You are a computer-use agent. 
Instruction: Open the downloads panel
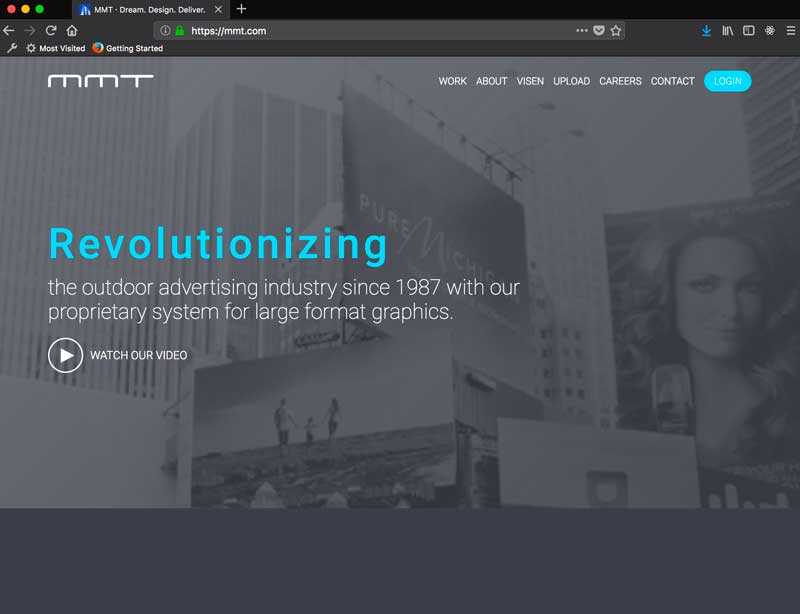(706, 31)
